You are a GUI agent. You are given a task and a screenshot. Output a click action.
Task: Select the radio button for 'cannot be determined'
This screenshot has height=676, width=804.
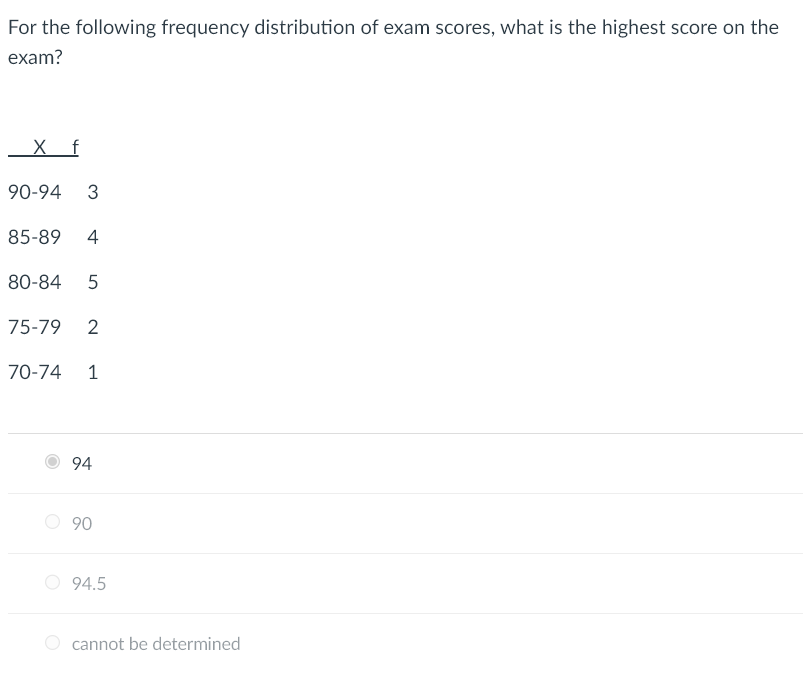pyautogui.click(x=52, y=642)
